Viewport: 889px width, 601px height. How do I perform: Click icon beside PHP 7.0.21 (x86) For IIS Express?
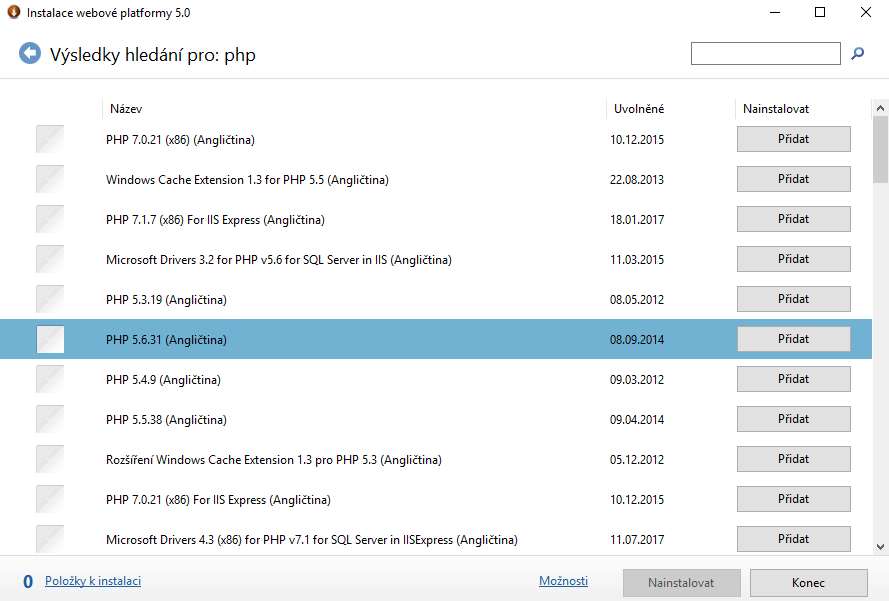tap(50, 499)
